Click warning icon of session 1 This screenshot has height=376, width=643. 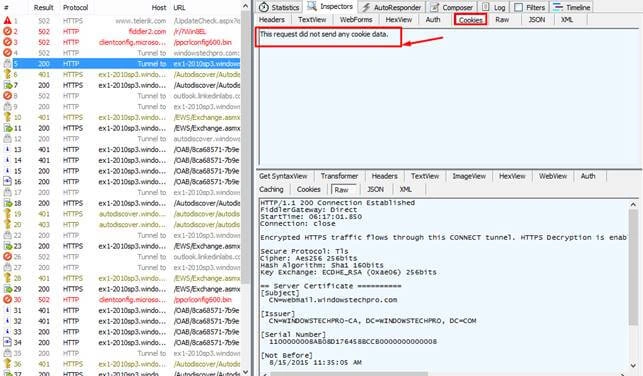(x=7, y=21)
